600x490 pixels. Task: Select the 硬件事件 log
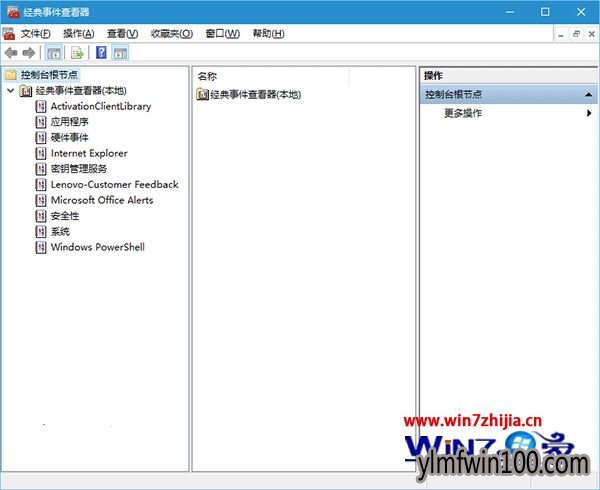(x=70, y=138)
